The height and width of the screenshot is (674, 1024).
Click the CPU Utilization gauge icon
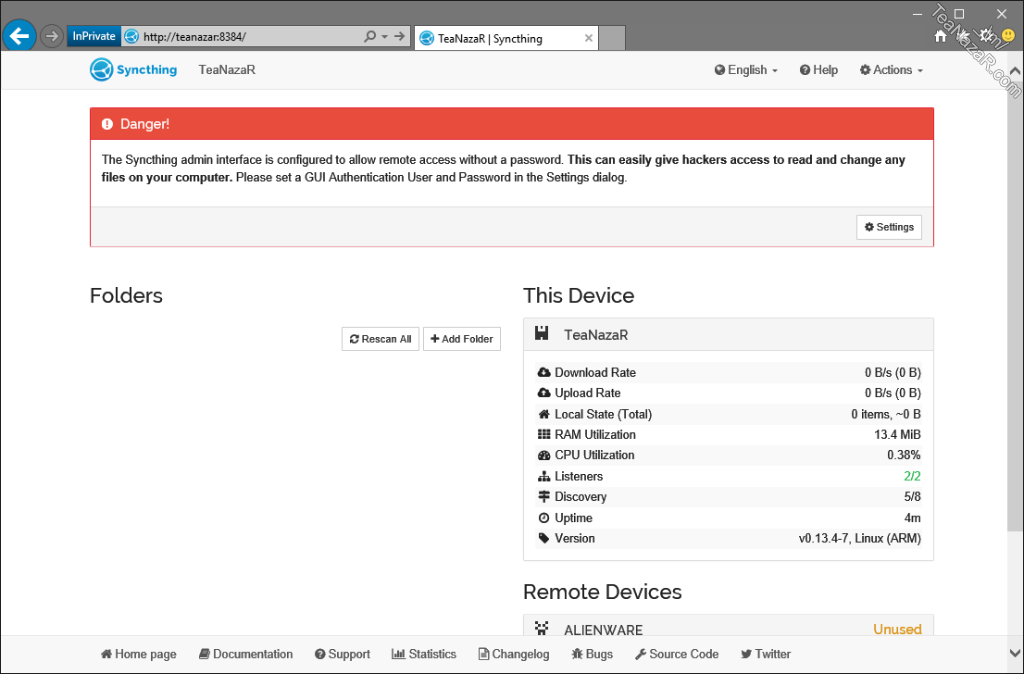[543, 455]
